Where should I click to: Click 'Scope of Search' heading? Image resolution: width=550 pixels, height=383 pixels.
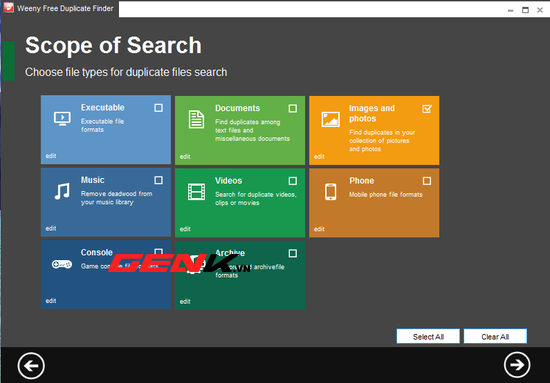click(113, 45)
